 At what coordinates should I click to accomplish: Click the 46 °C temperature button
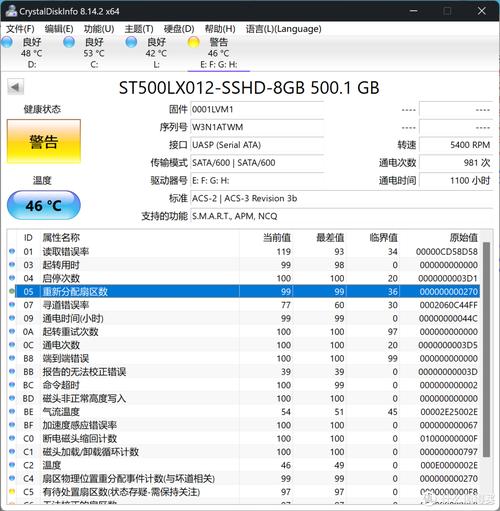click(44, 205)
